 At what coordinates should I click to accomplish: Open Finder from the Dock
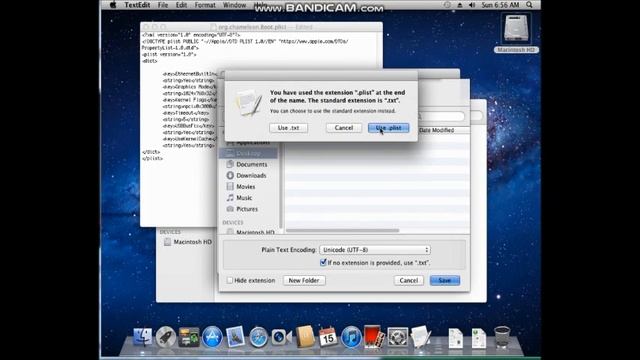click(x=142, y=337)
